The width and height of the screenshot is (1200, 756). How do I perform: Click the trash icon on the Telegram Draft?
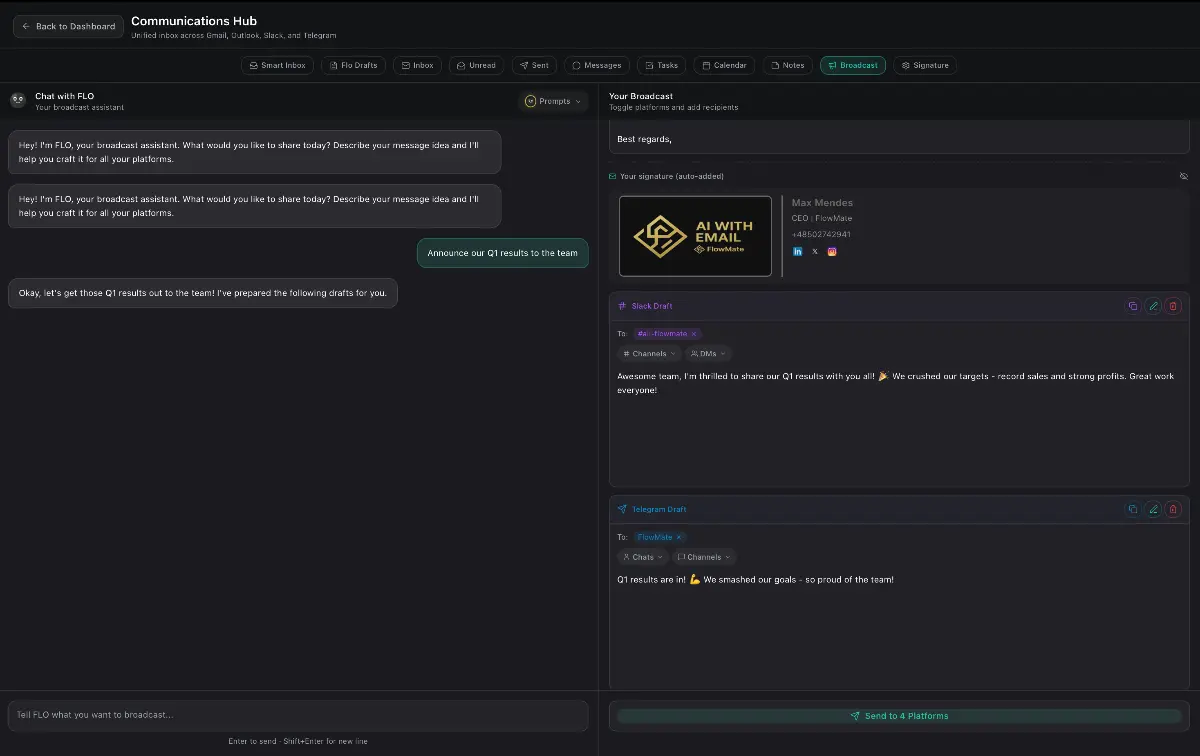[x=1173, y=509]
